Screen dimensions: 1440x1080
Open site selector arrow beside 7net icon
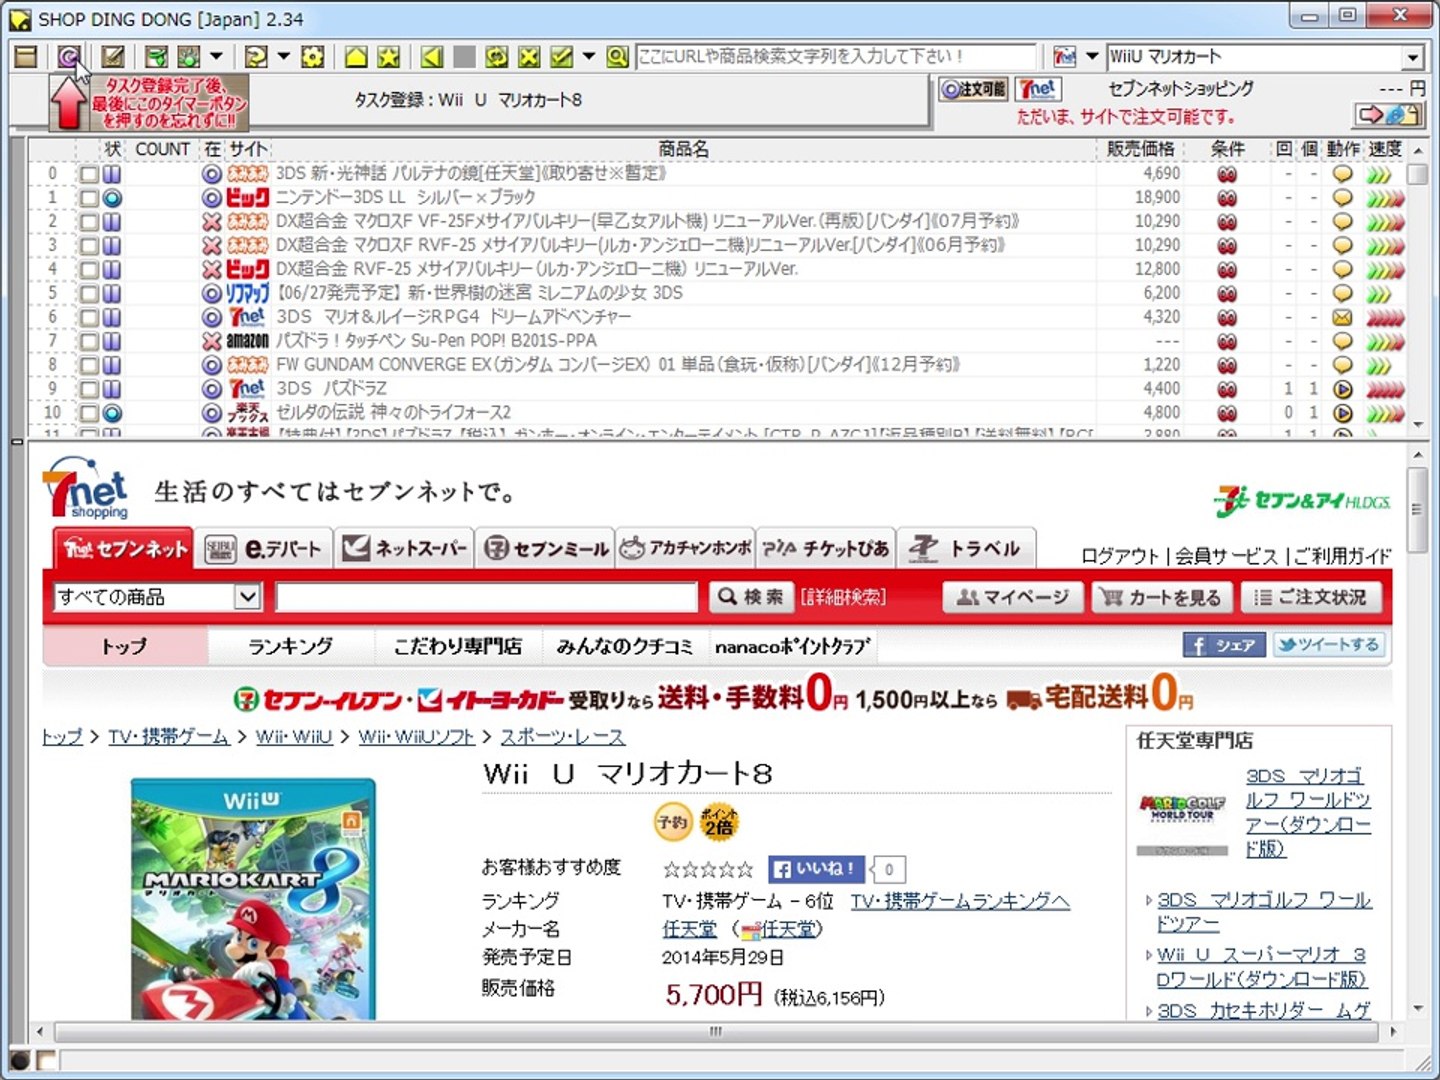[1092, 57]
